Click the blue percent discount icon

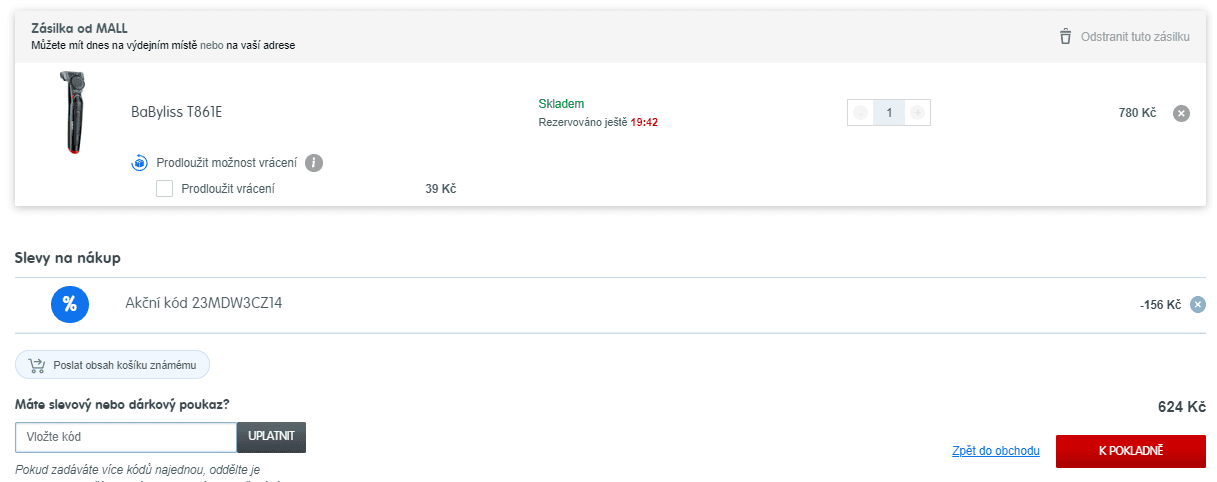click(70, 305)
